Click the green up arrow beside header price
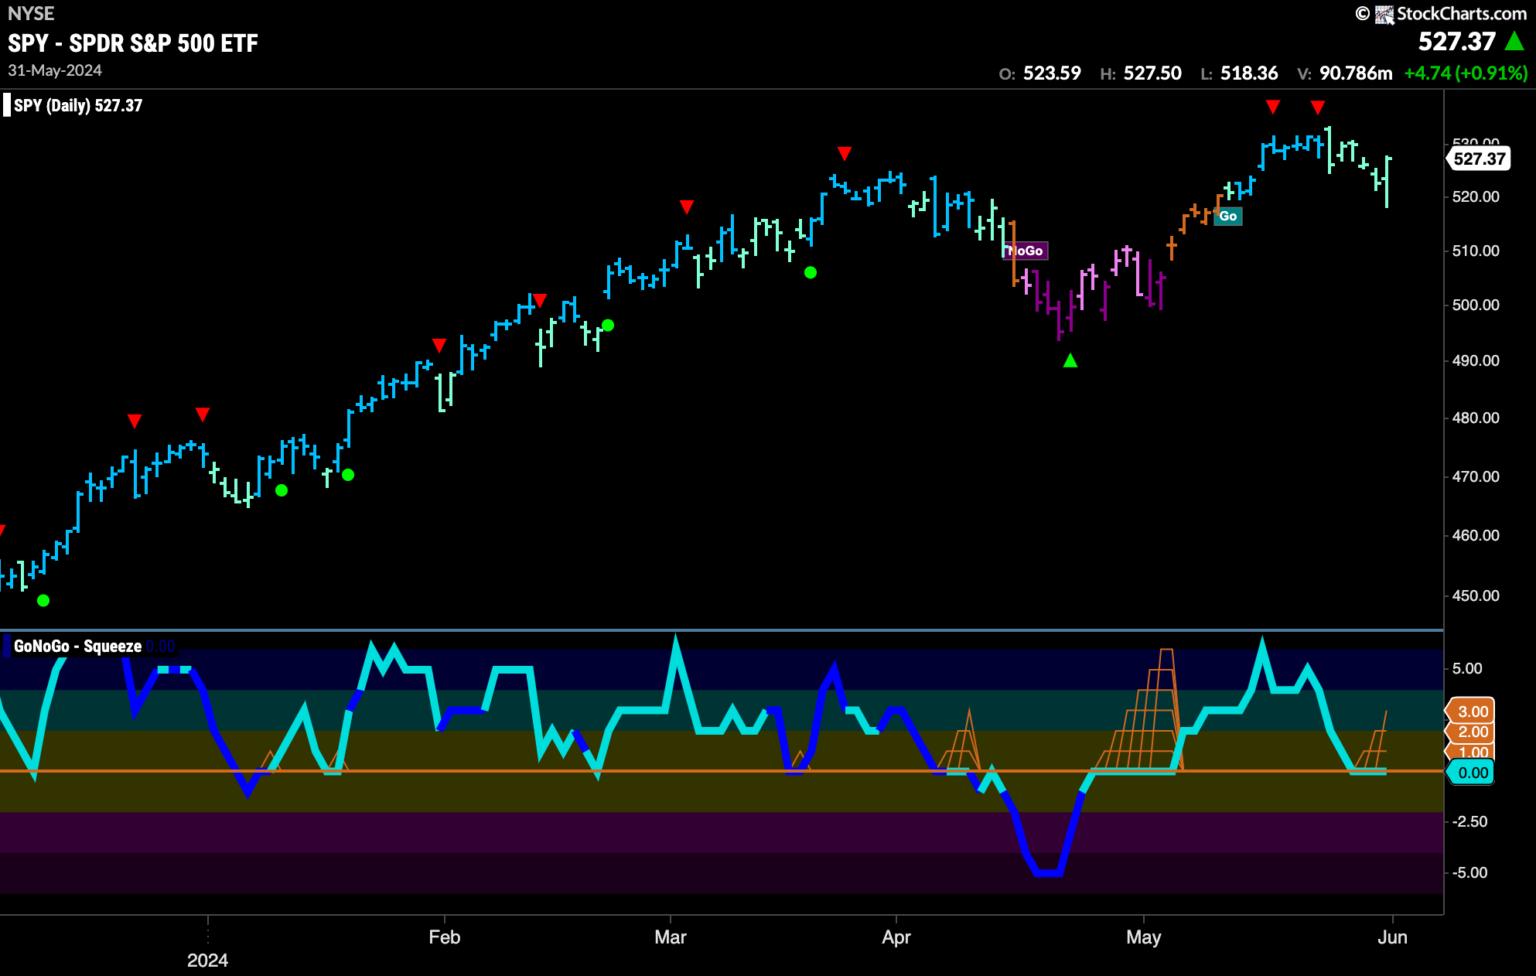 coord(1515,42)
